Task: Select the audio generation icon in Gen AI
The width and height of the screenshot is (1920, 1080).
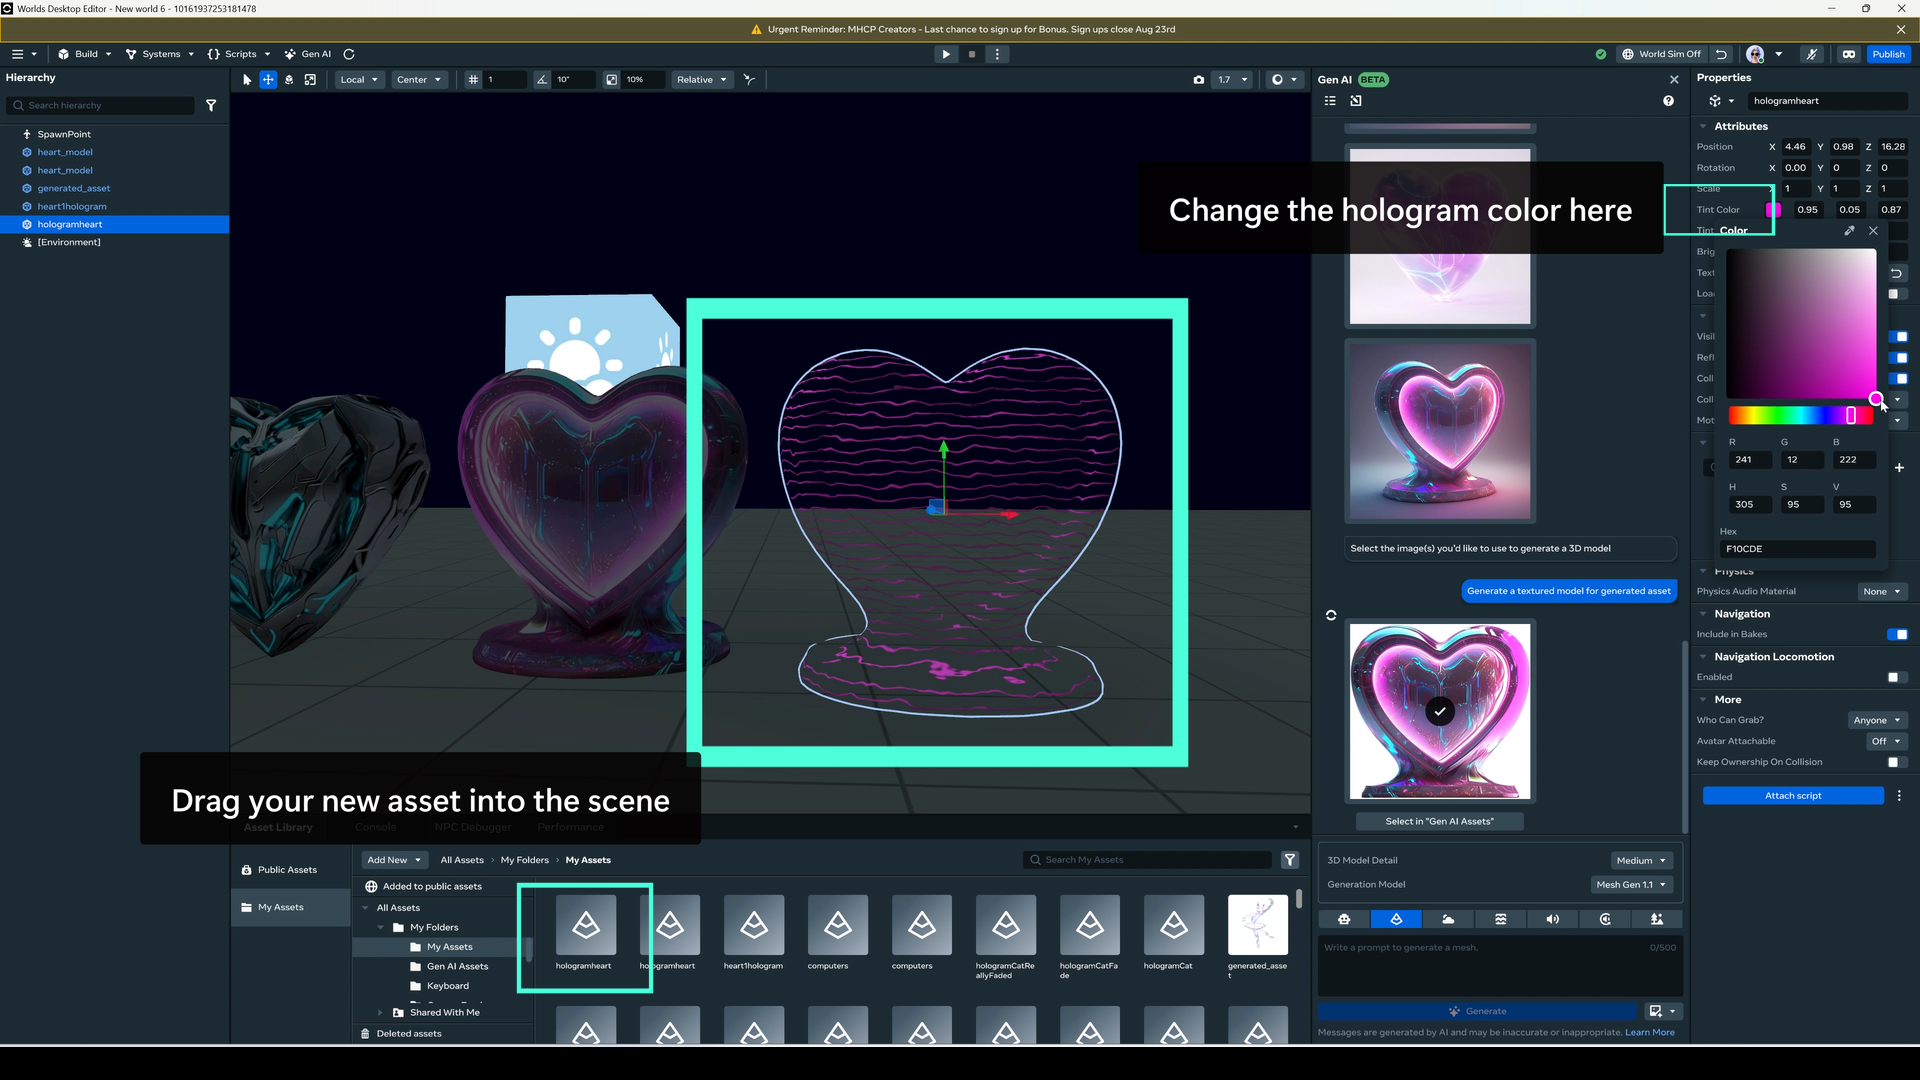Action: (1553, 919)
